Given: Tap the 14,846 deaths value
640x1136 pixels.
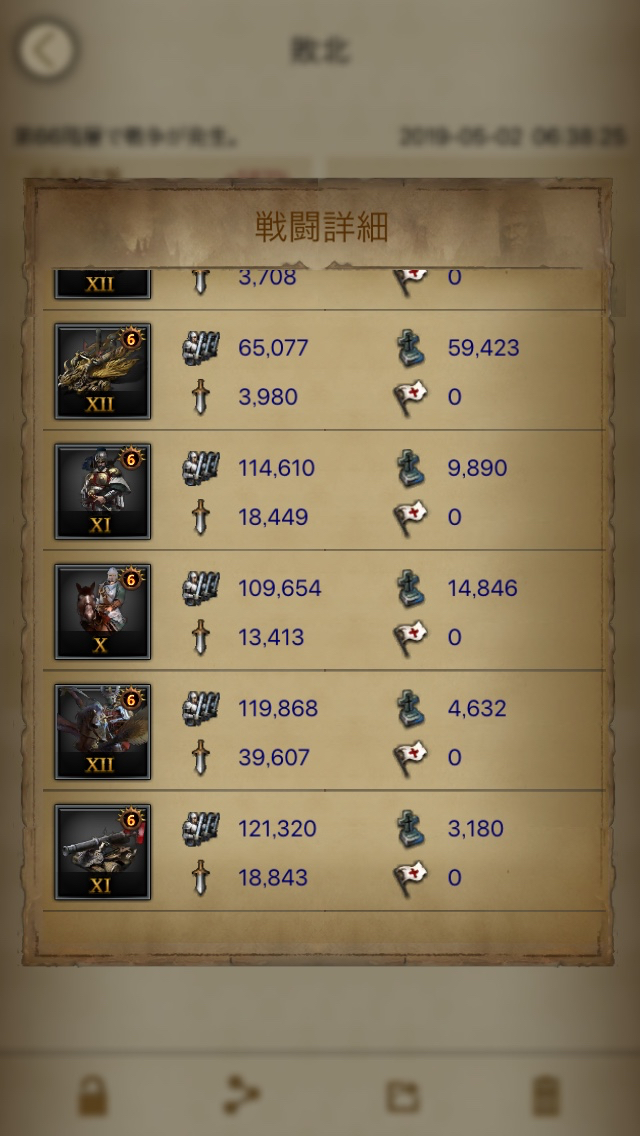Looking at the screenshot, I should [x=483, y=588].
